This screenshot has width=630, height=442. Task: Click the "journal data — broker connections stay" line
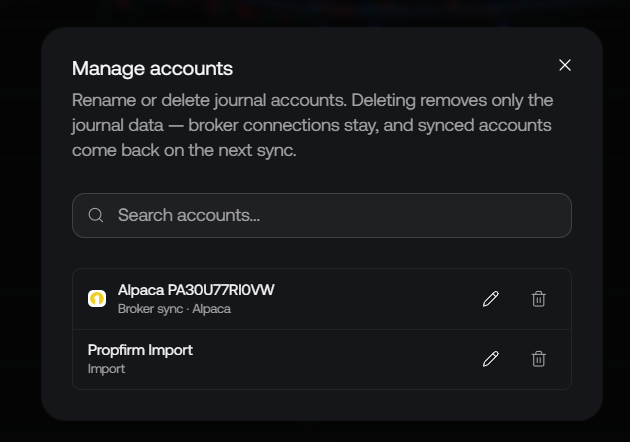pos(225,125)
